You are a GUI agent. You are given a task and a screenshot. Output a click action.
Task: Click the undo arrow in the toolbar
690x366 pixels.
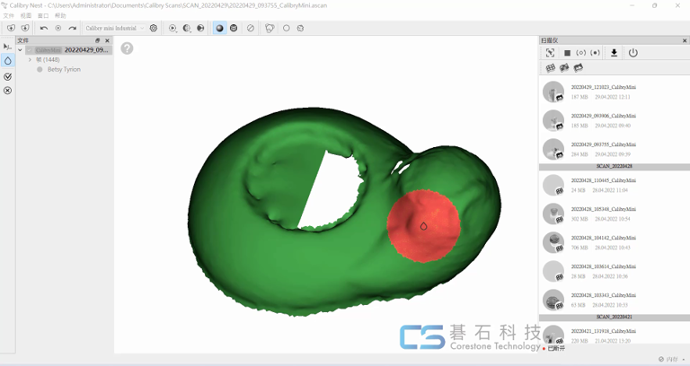click(44, 28)
